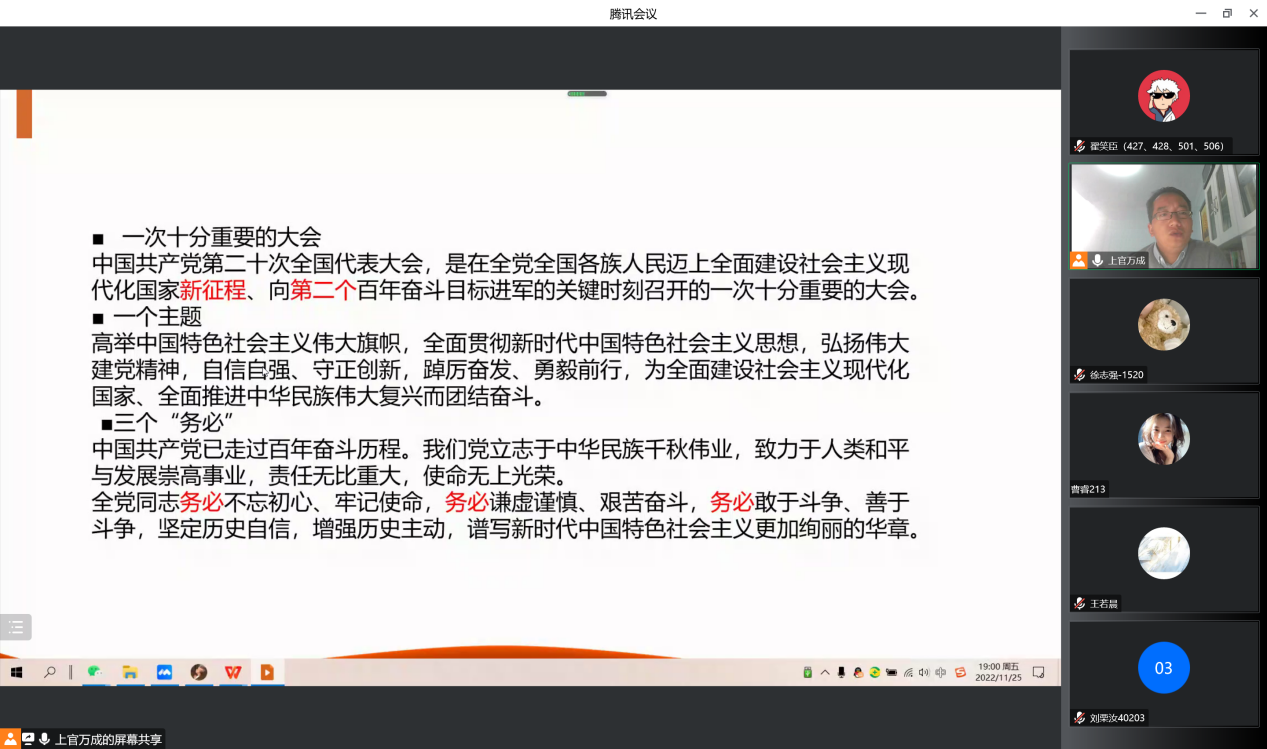Expand the hidden system tray icons chevron
1267x749 pixels.
(x=825, y=672)
